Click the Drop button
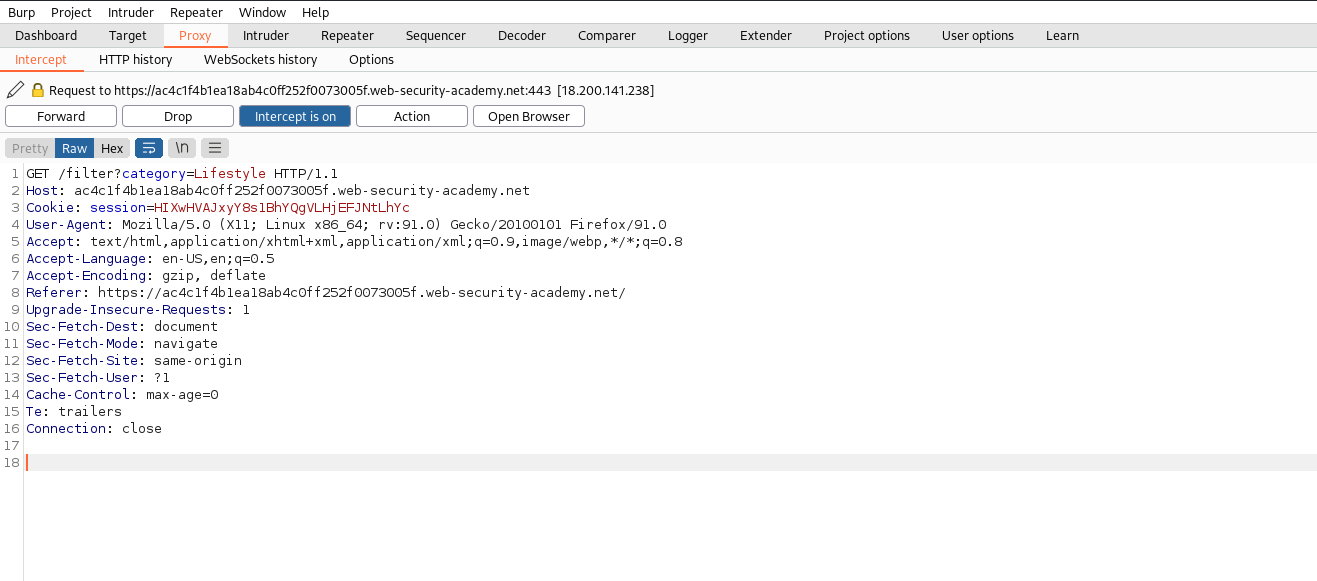 pyautogui.click(x=178, y=116)
